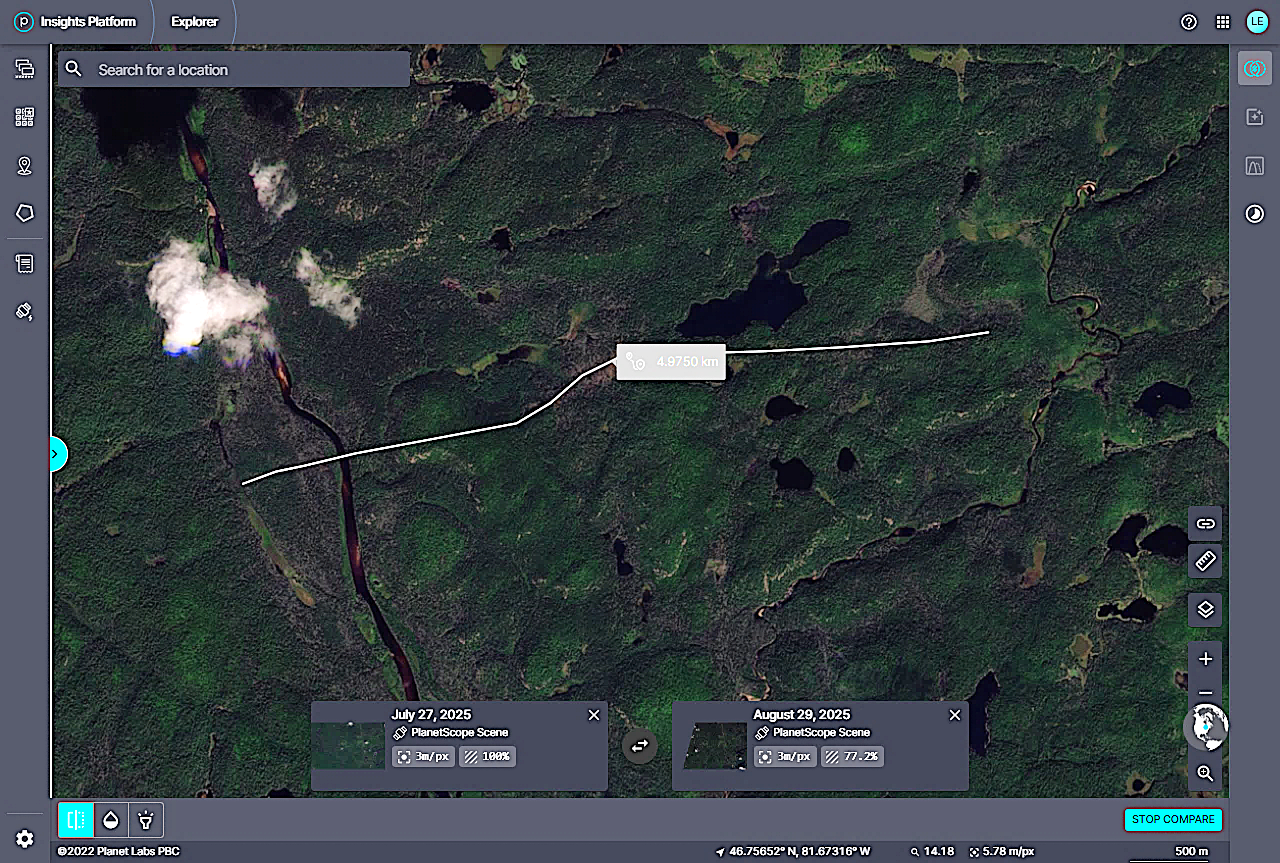Viewport: 1280px width, 863px height.
Task: Remove the August 29, 2025 scene
Action: [x=954, y=715]
